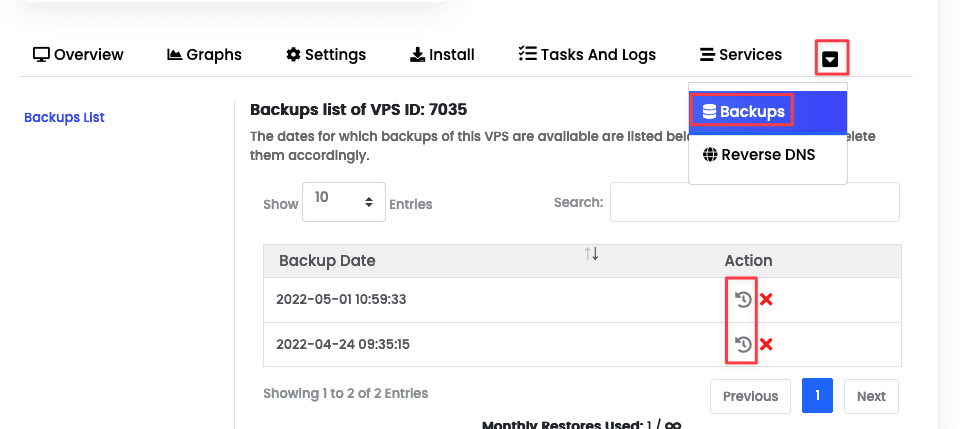Select Backups from the dropdown menu
The image size is (962, 429).
click(743, 111)
